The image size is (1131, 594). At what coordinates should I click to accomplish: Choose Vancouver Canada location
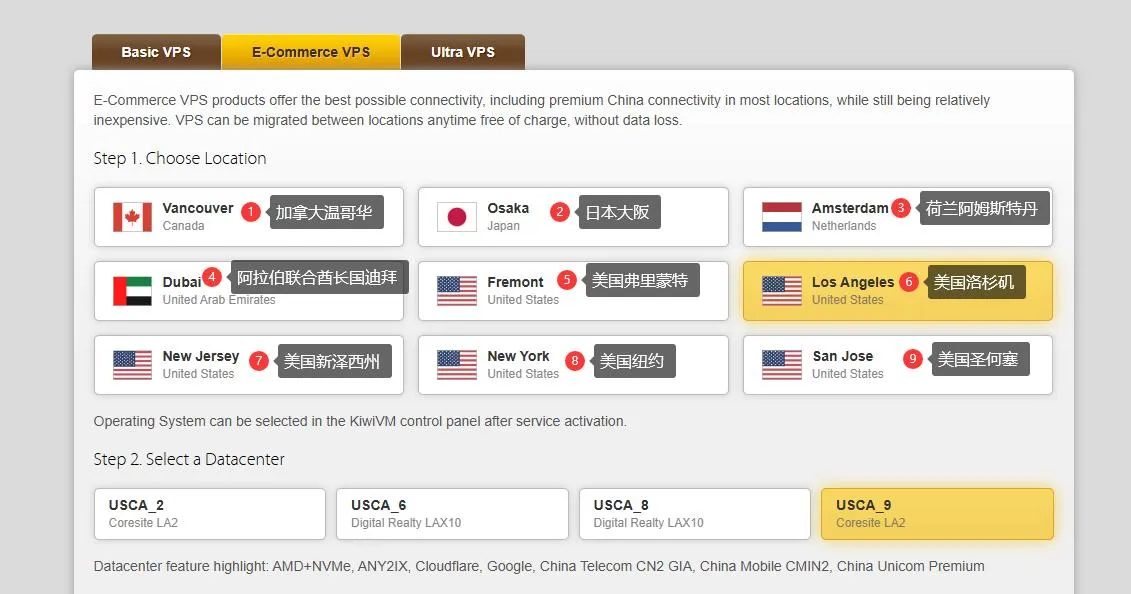pyautogui.click(x=249, y=217)
